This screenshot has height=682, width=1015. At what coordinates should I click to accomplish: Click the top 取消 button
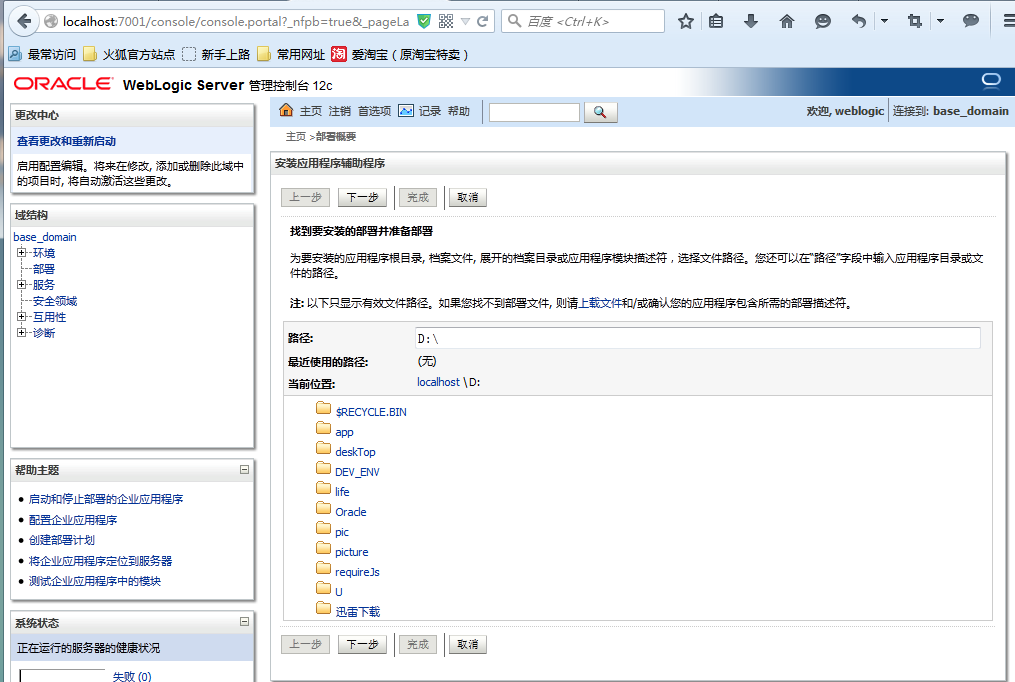[467, 197]
